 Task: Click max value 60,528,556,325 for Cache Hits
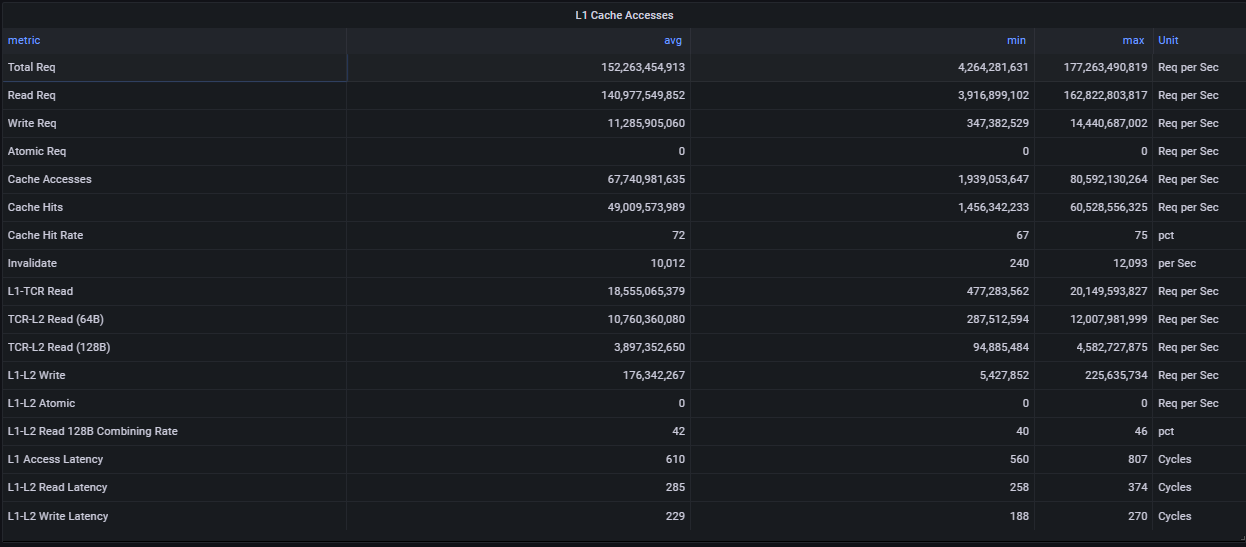tap(1107, 207)
